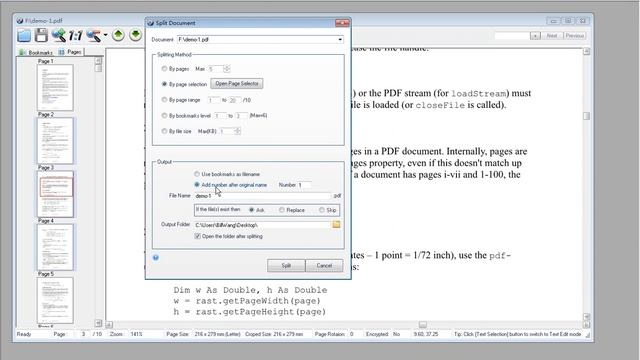Image resolution: width=640 pixels, height=360 pixels.
Task: Click the thumbnail panel scrollbar down arrow
Action: point(98,323)
